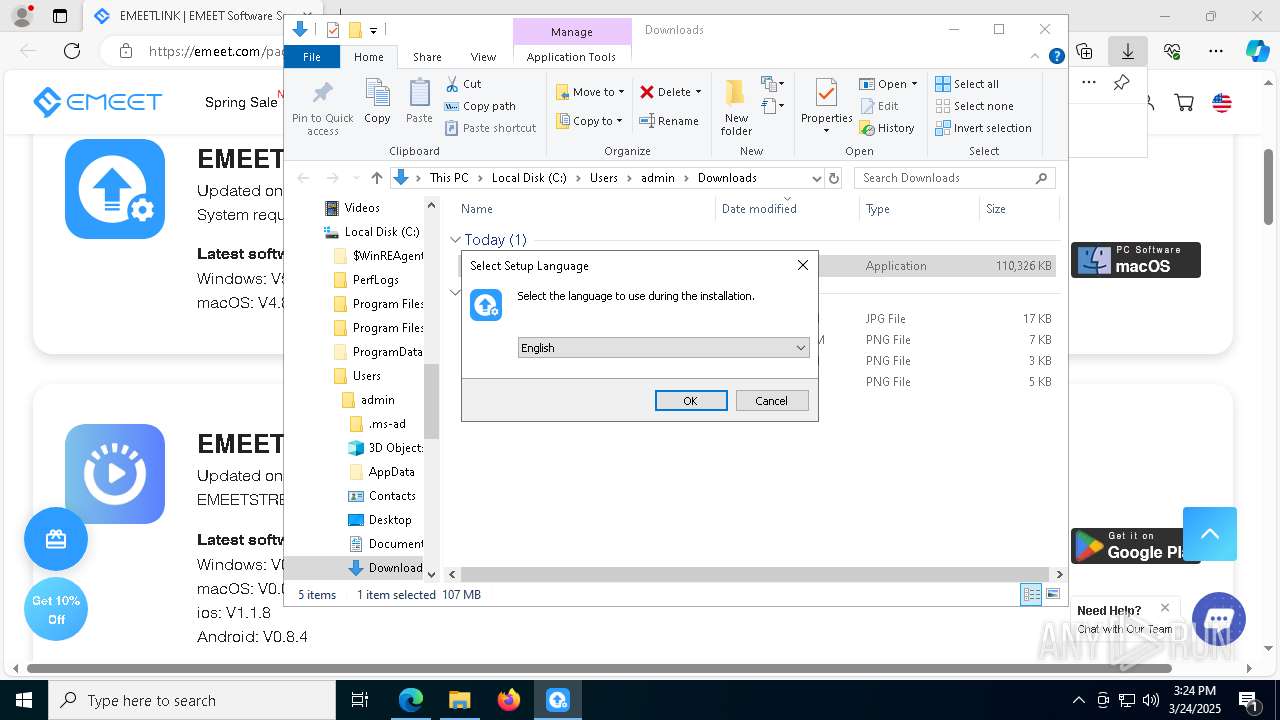
Task: Click the EMEET logo on webpage
Action: 97,102
